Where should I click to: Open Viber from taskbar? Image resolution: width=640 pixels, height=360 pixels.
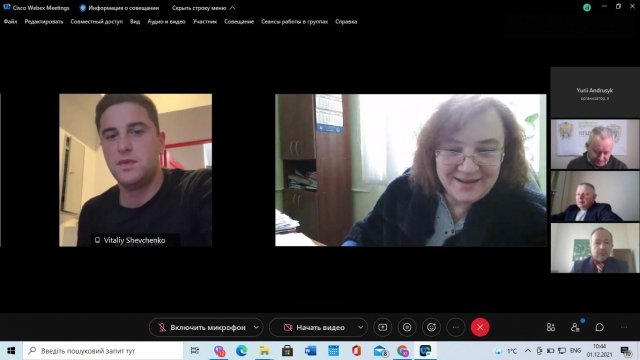coord(219,351)
